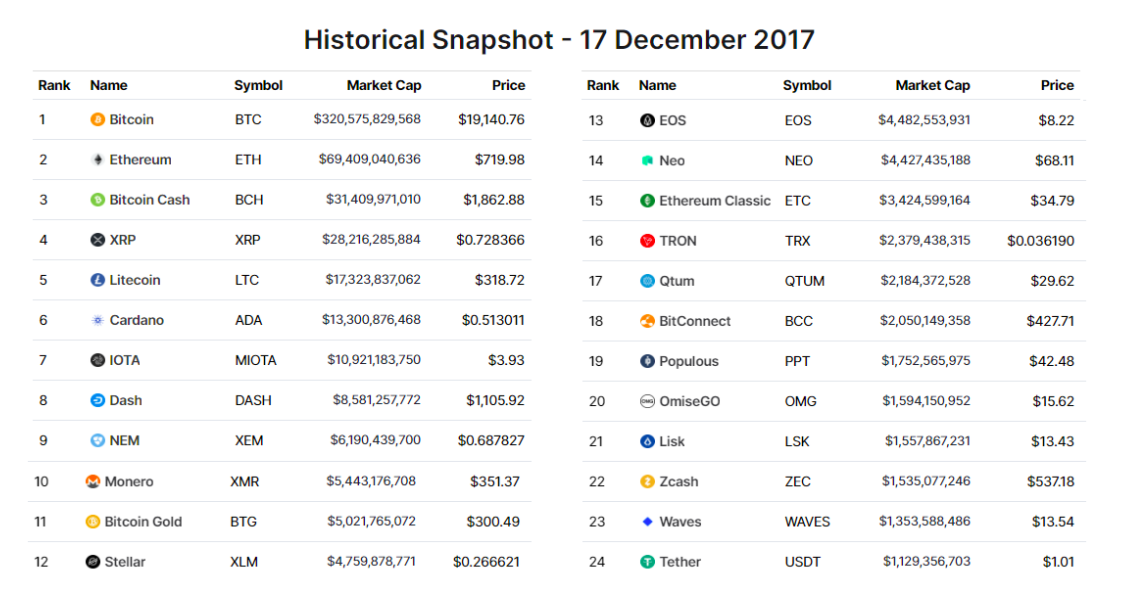Sort by left Market Cap header
Screen dimensions: 1129x605
384,86
